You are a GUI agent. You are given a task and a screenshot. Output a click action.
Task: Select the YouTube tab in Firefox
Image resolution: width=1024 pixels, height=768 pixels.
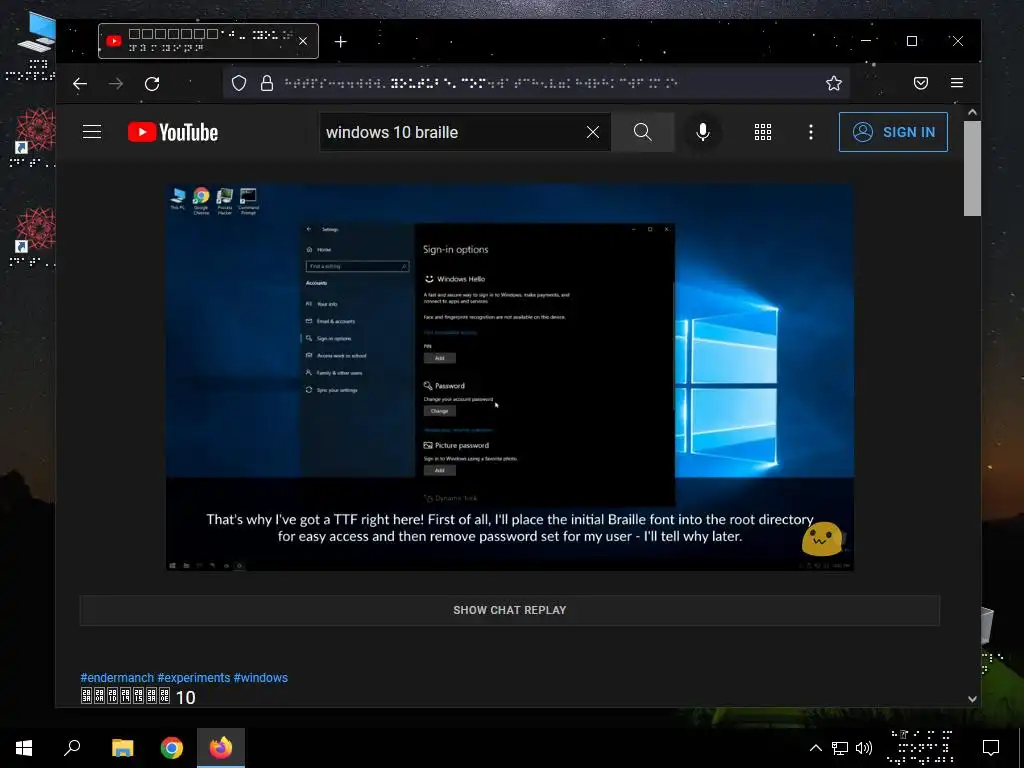click(208, 41)
